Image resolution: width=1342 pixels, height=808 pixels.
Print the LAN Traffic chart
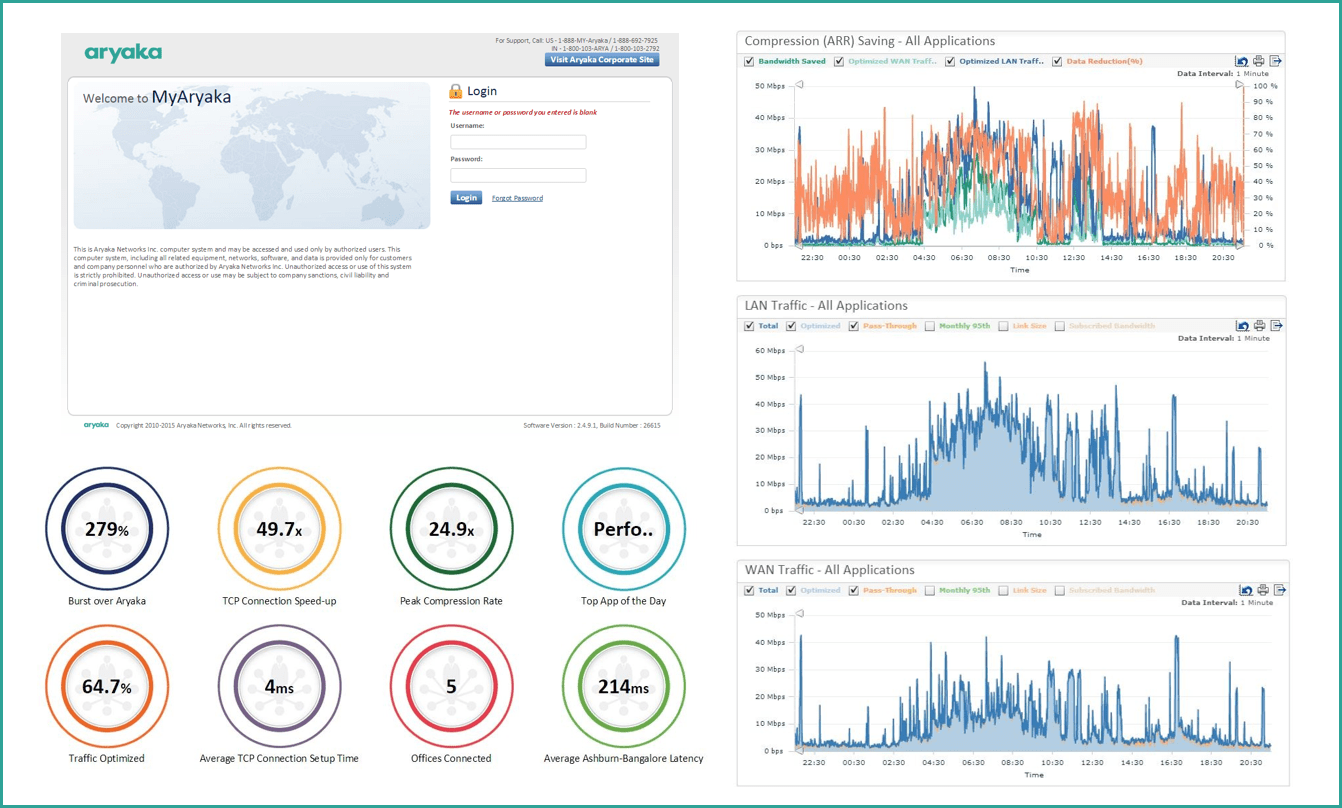point(1260,326)
